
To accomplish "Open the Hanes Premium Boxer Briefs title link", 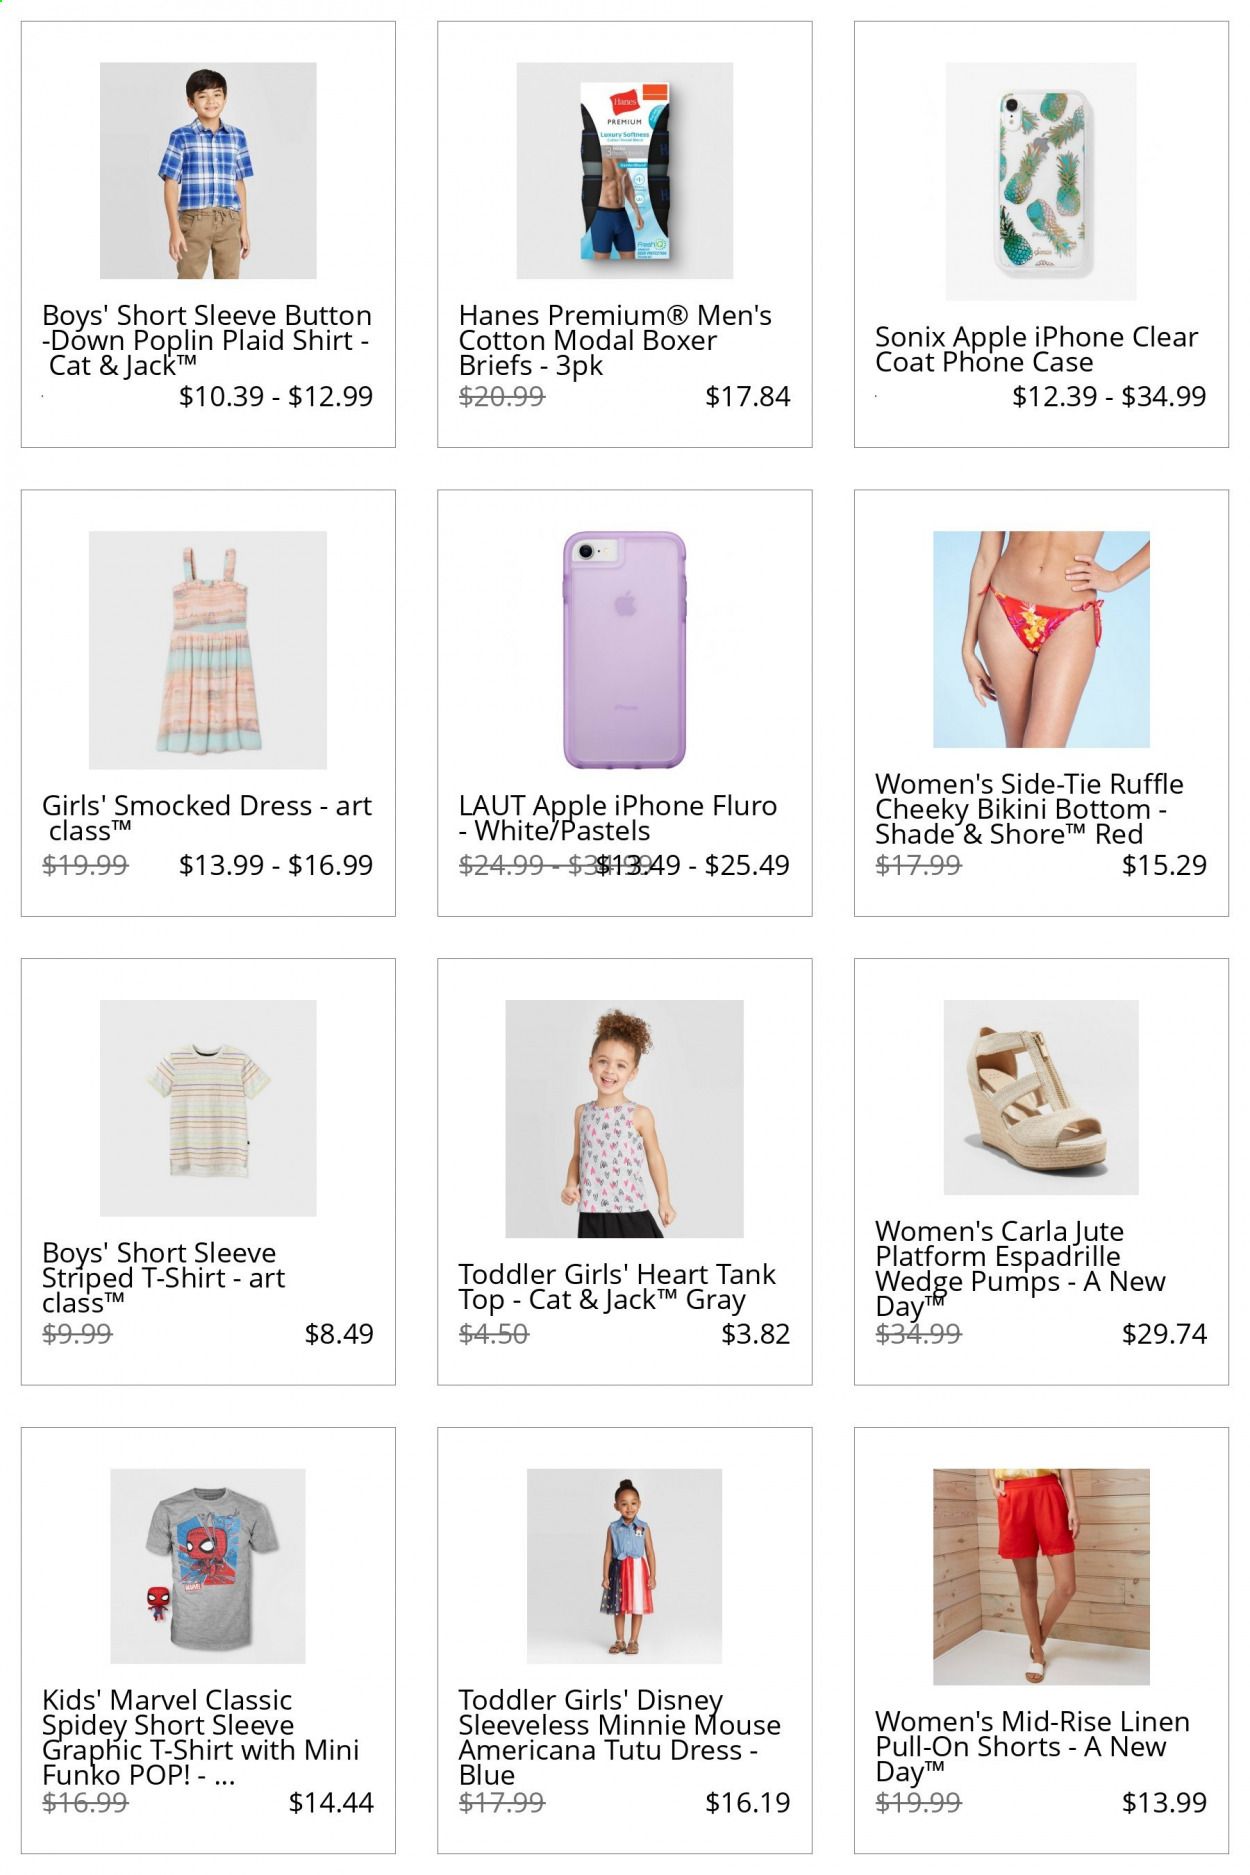I will click(615, 341).
